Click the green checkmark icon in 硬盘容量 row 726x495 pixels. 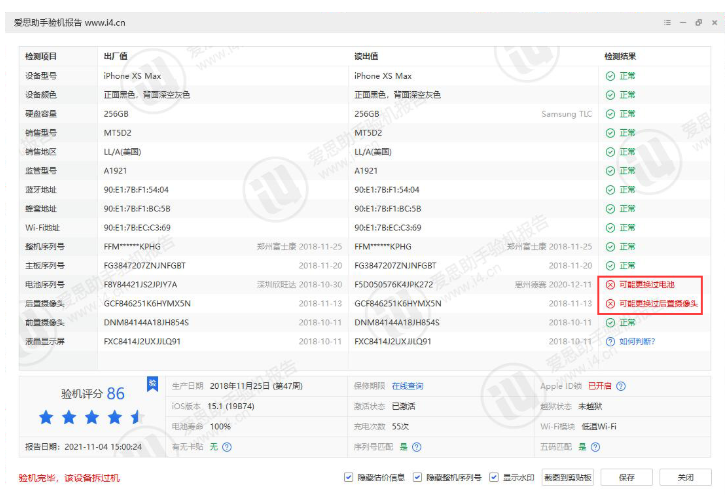tap(610, 114)
